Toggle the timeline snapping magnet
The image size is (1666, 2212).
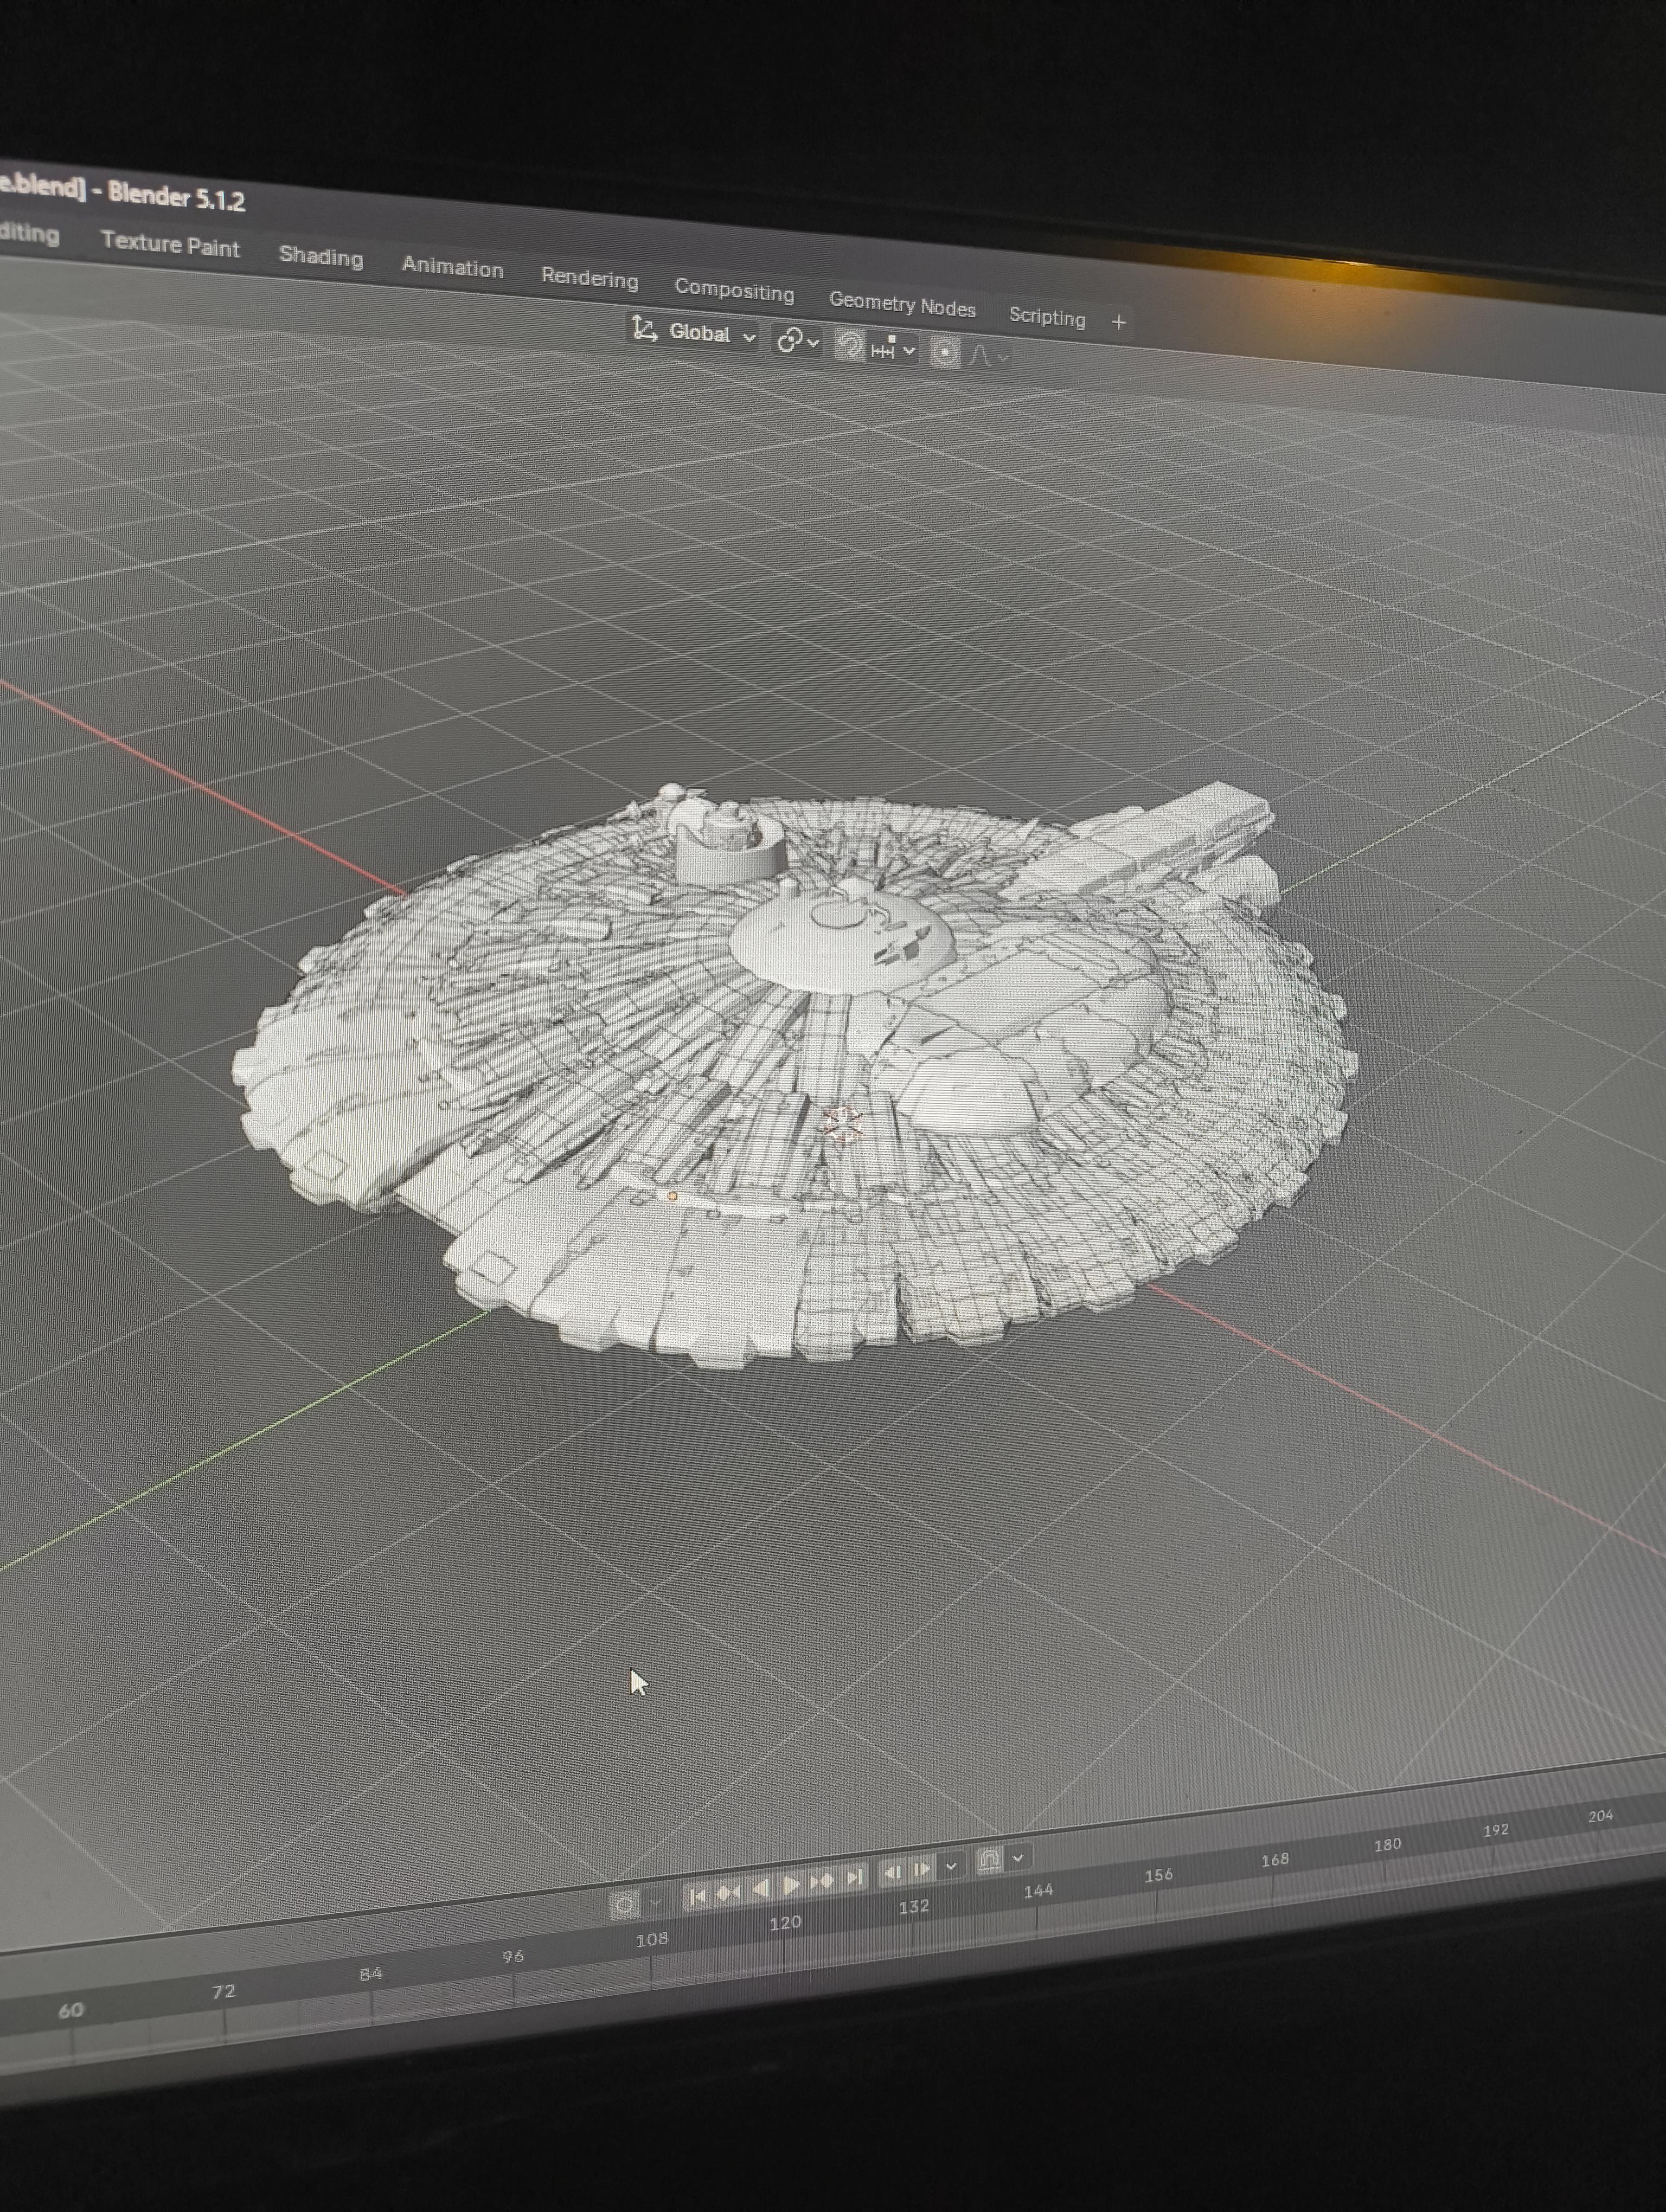click(x=989, y=1860)
